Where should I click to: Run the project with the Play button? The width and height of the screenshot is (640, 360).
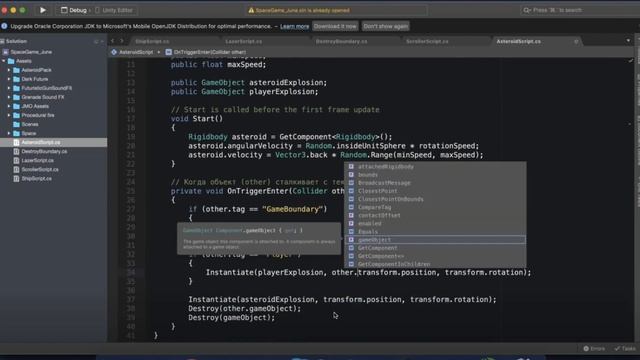tap(42, 10)
